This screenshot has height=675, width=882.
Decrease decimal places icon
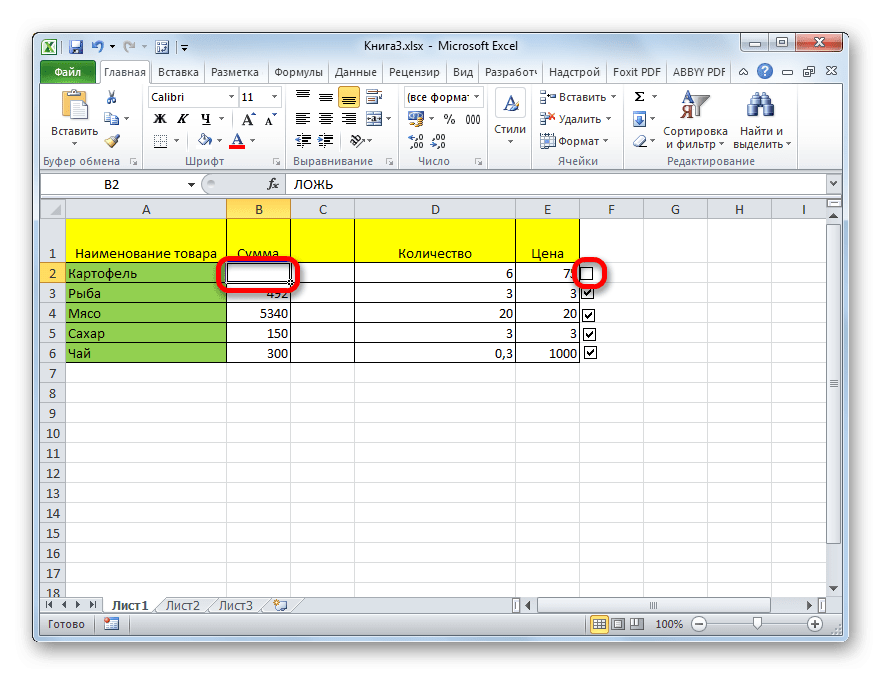(x=439, y=141)
